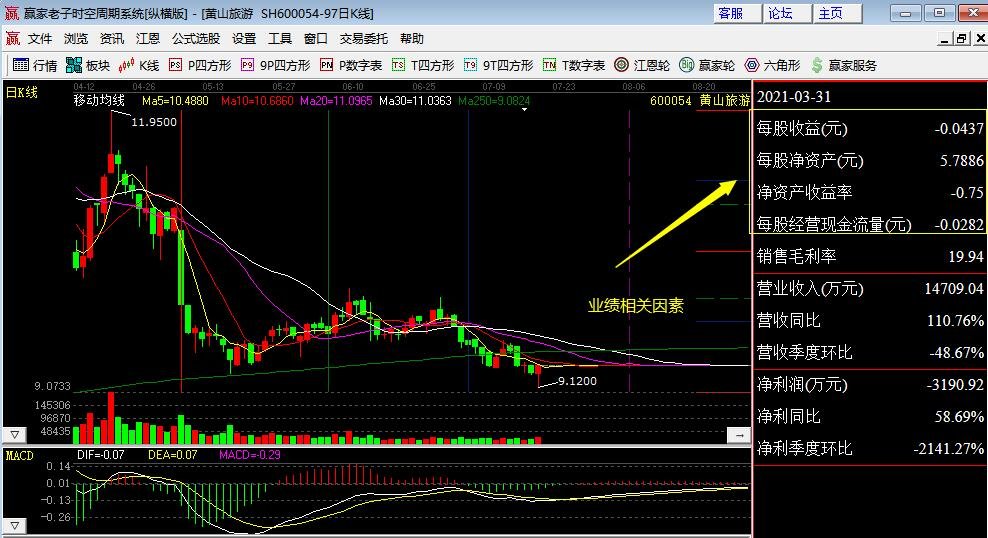Click the 营收季度环比 row
The image size is (988, 538).
click(870, 352)
